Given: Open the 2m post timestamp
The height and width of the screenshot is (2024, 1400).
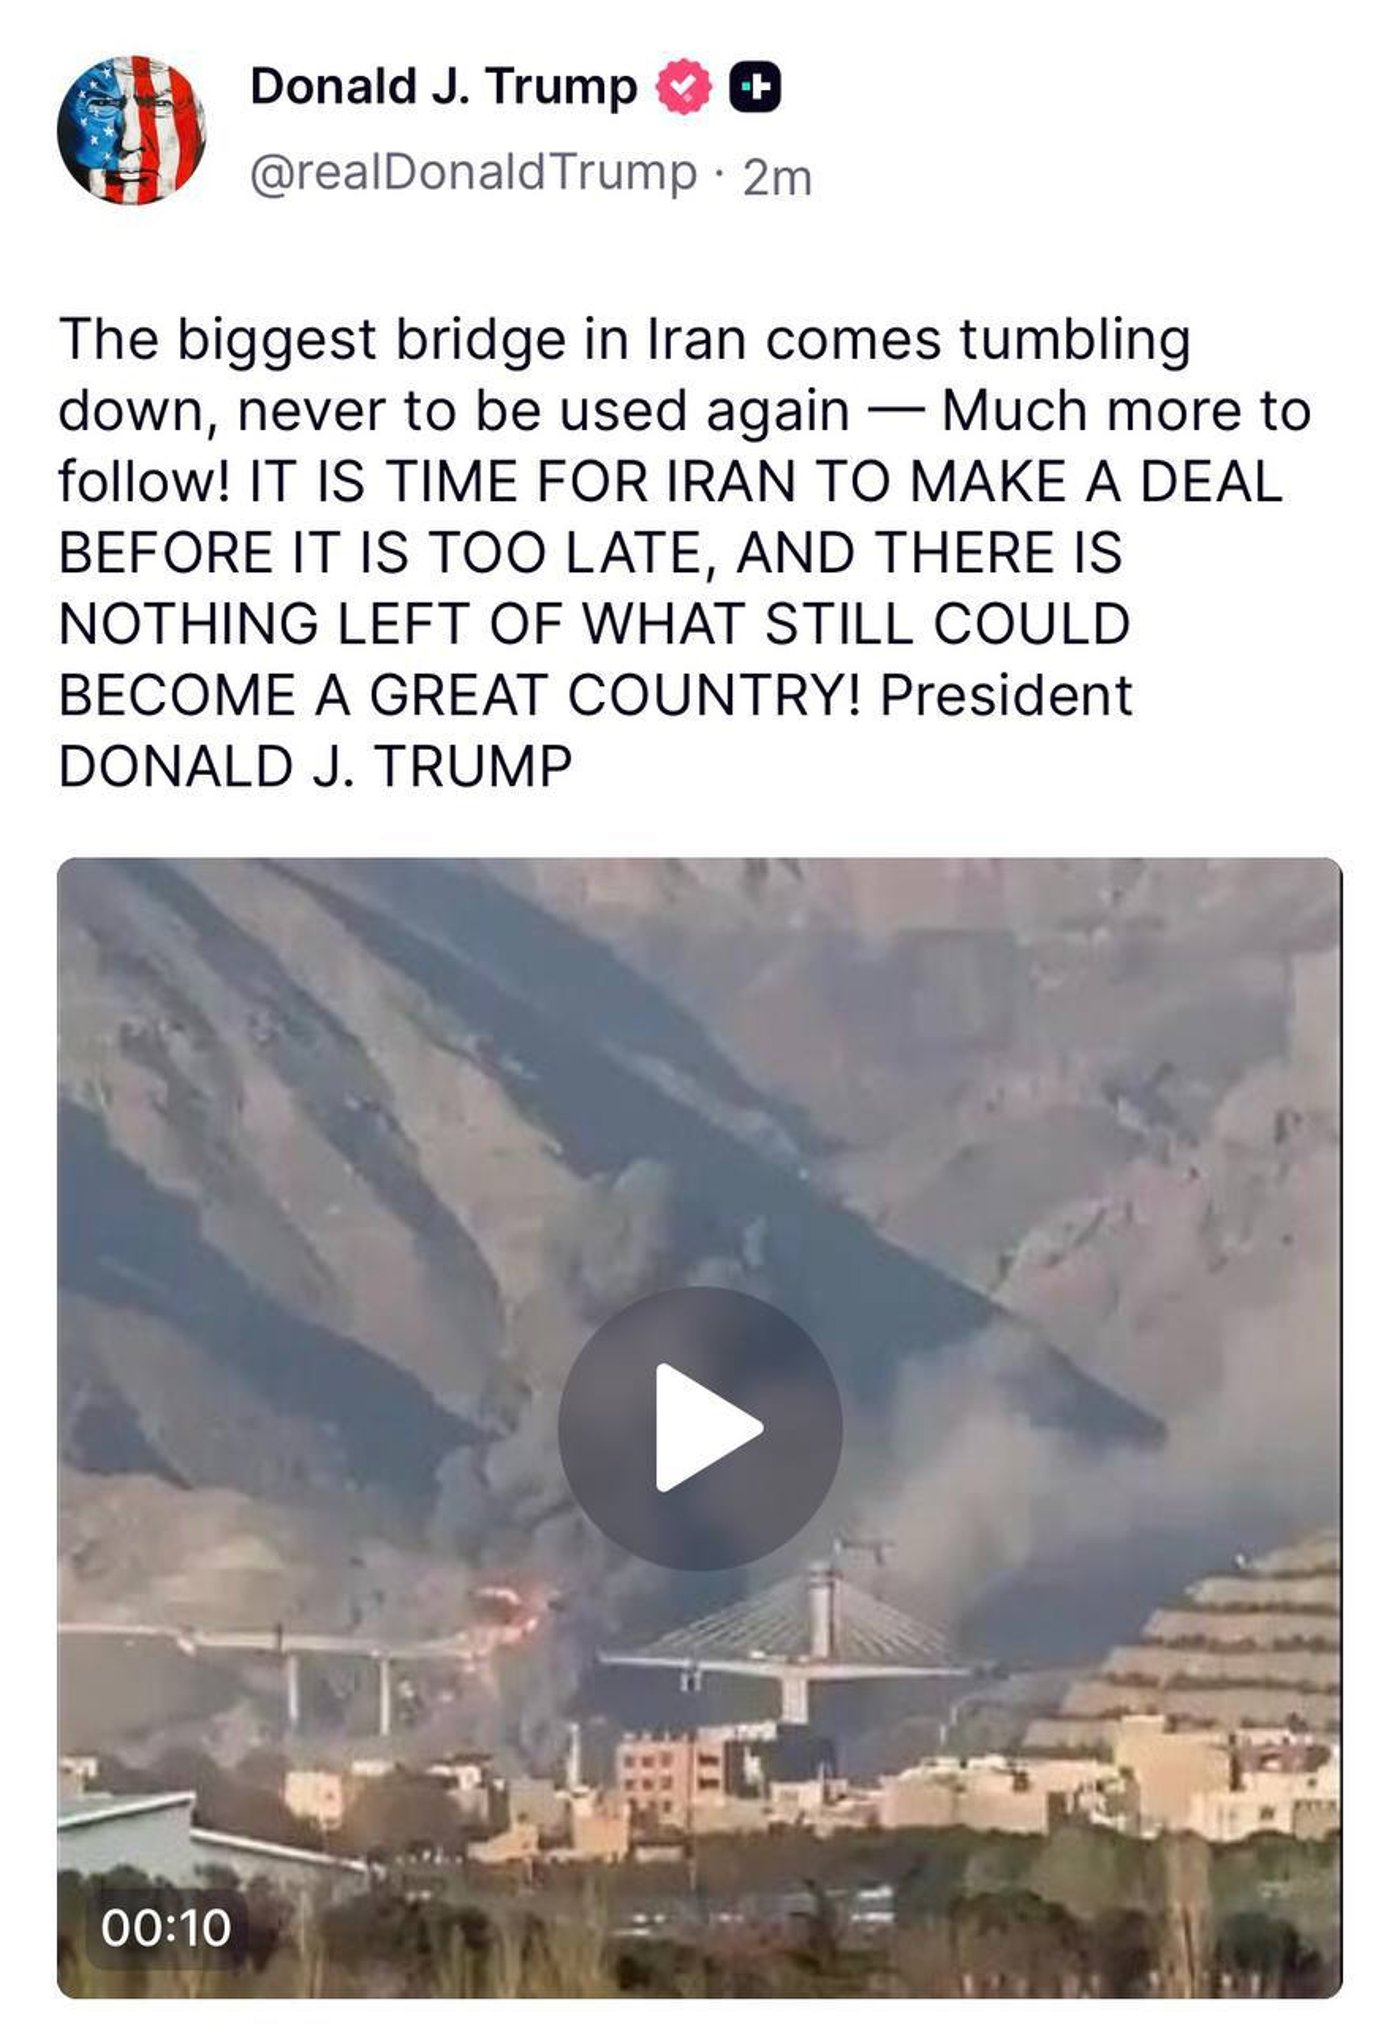Looking at the screenshot, I should tap(778, 178).
